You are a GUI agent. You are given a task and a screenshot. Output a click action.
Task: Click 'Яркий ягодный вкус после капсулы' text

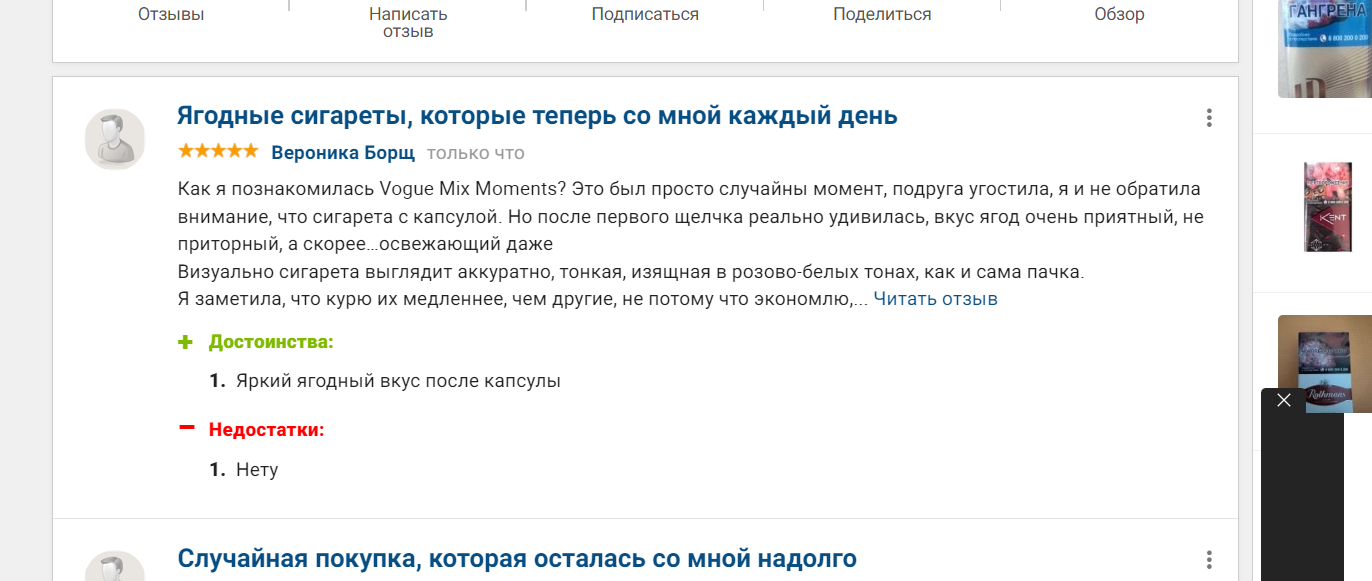[398, 381]
